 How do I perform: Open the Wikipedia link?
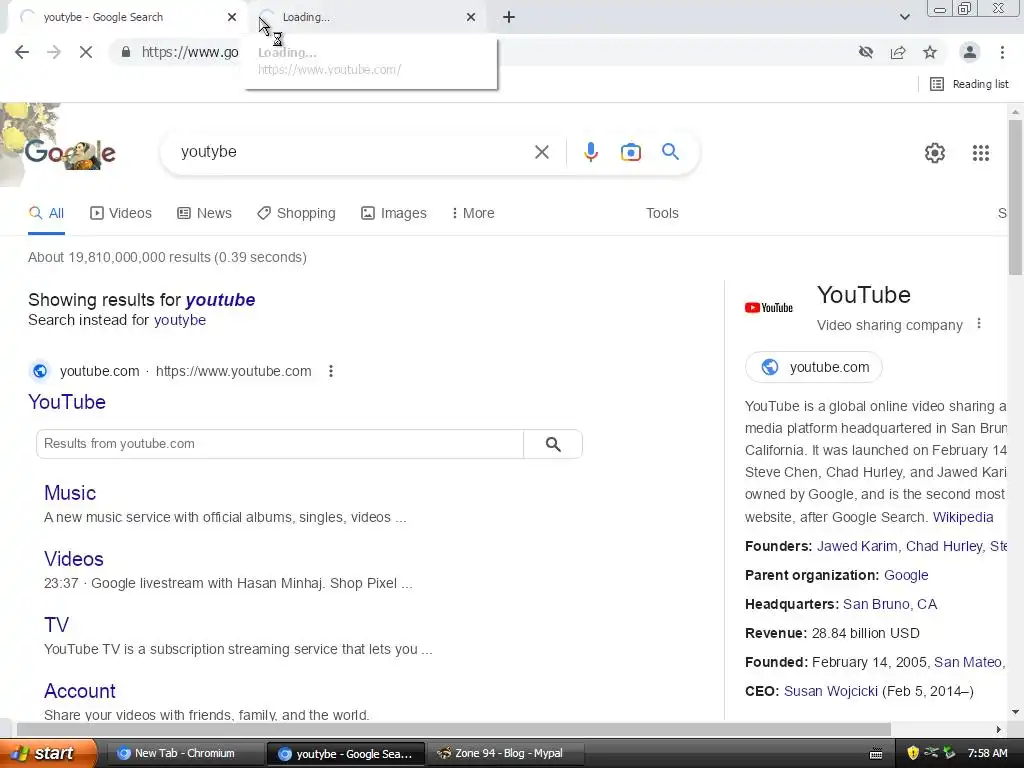coord(963,517)
